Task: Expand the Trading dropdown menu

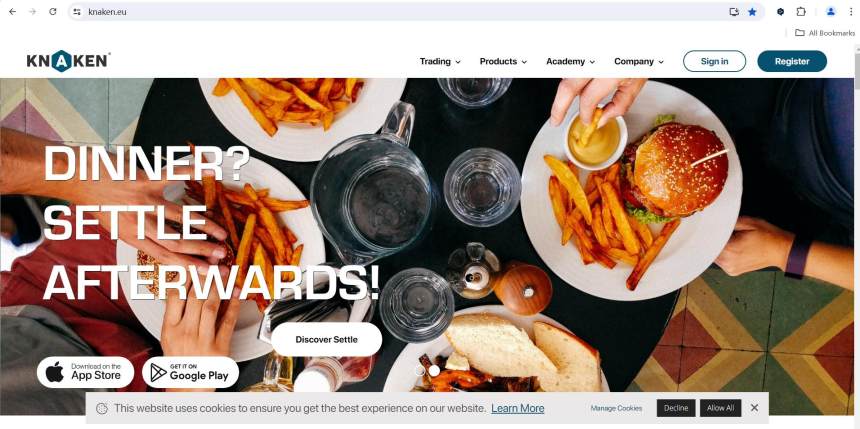Action: [440, 61]
